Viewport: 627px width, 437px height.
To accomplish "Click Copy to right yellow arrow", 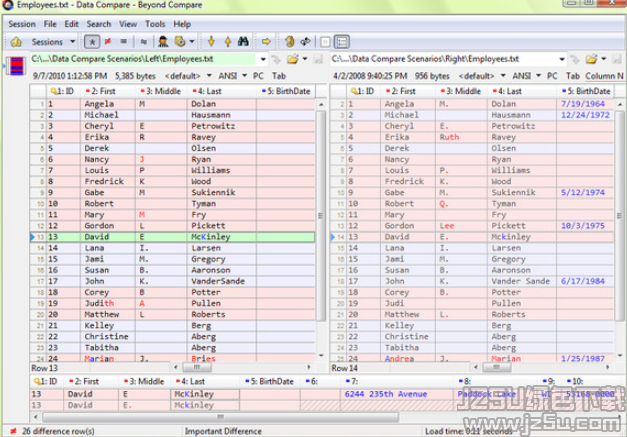I will pos(266,41).
